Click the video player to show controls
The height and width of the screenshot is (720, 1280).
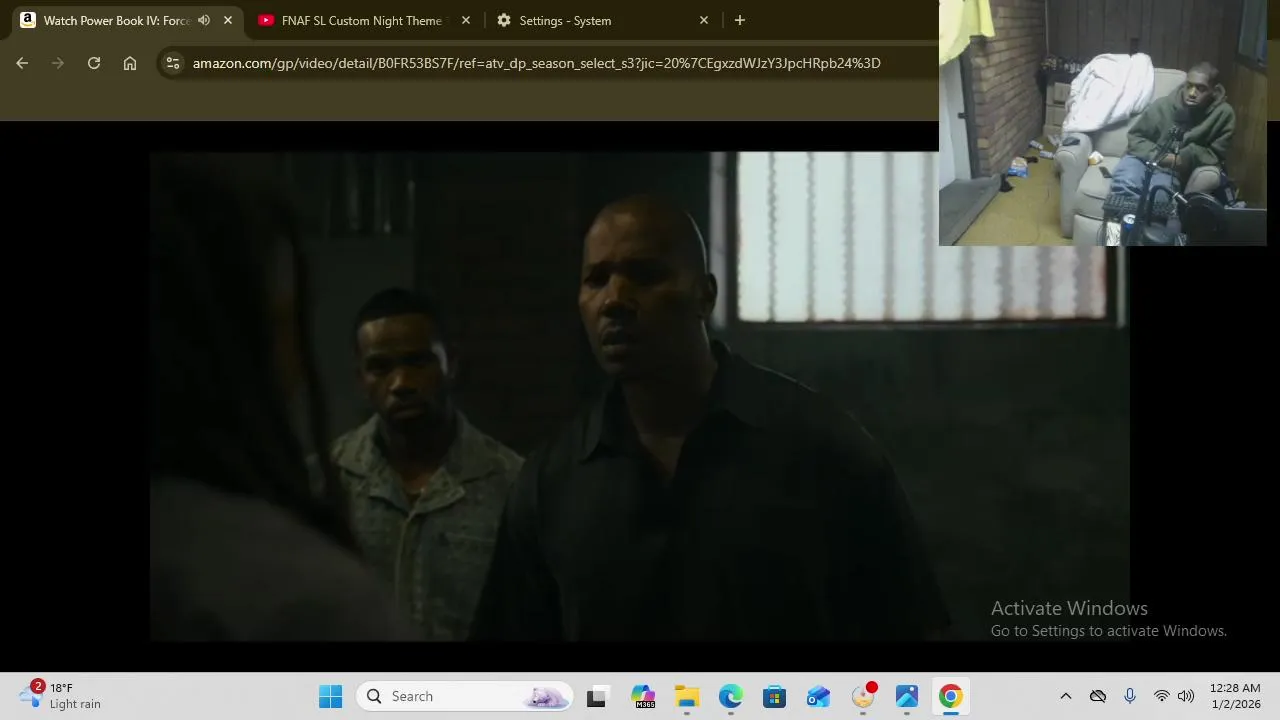tap(640, 396)
